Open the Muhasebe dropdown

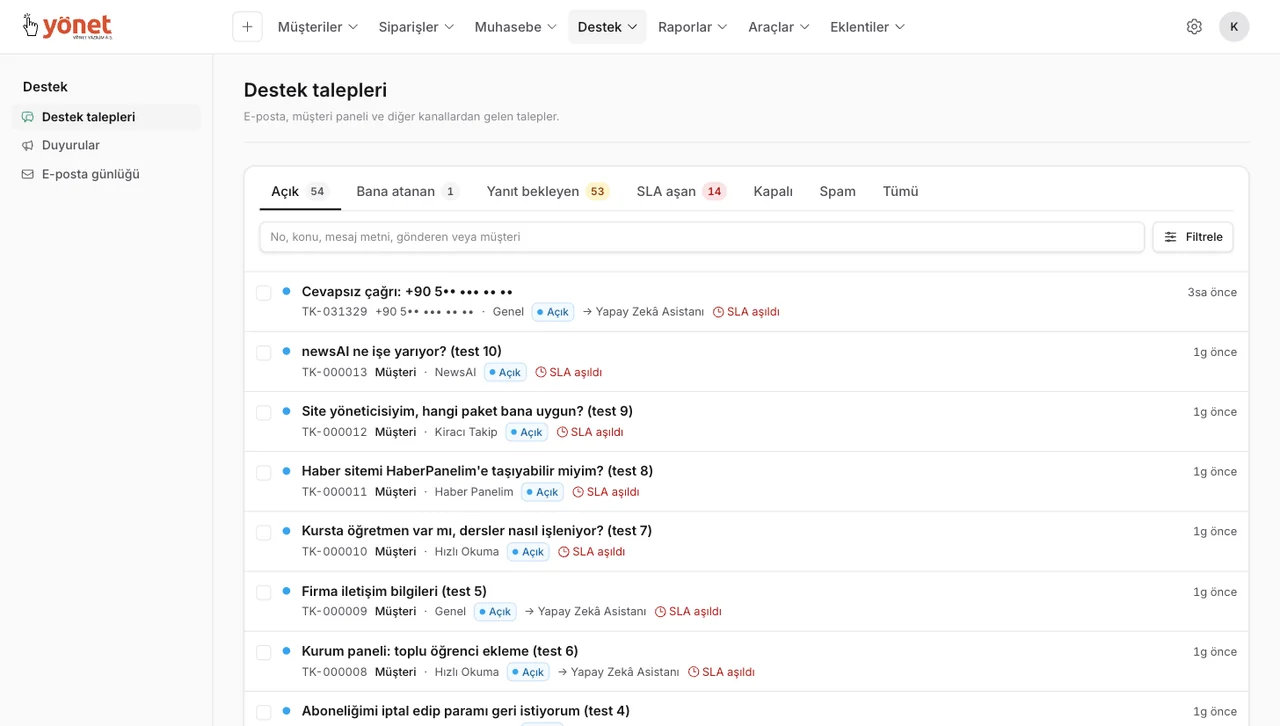[x=516, y=27]
